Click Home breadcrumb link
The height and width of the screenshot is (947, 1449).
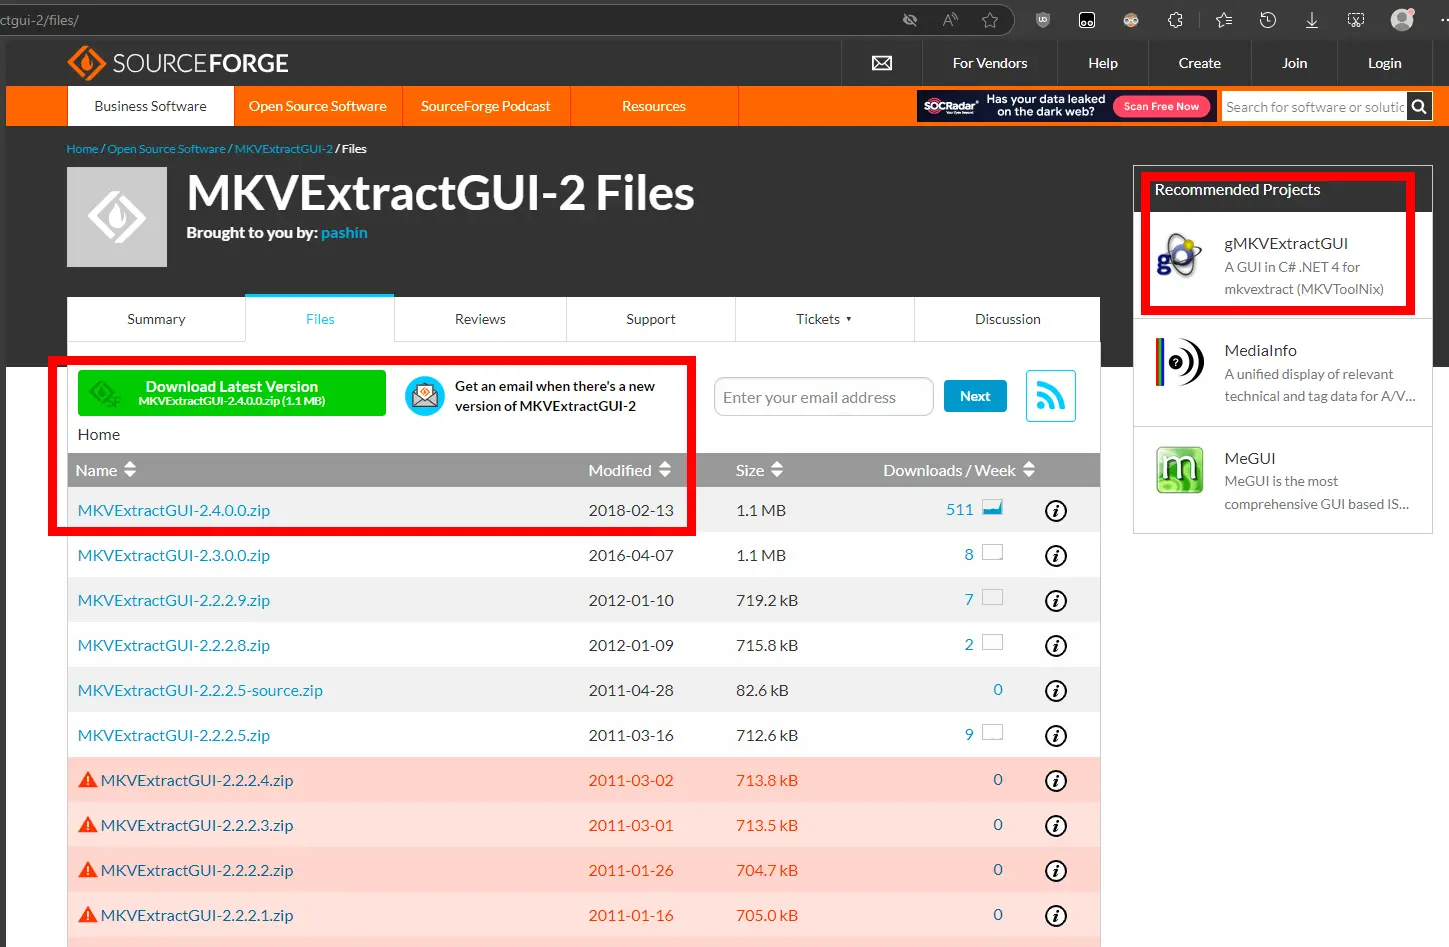coord(82,149)
